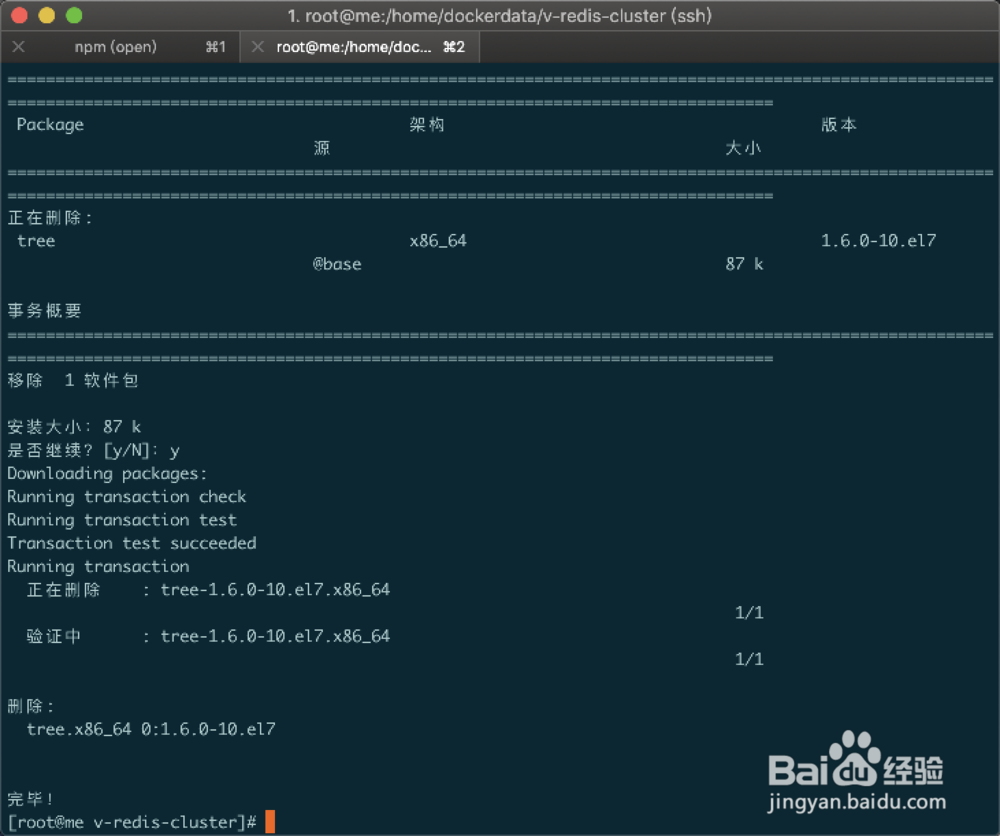Switch to the npm (open) tab

click(x=117, y=46)
